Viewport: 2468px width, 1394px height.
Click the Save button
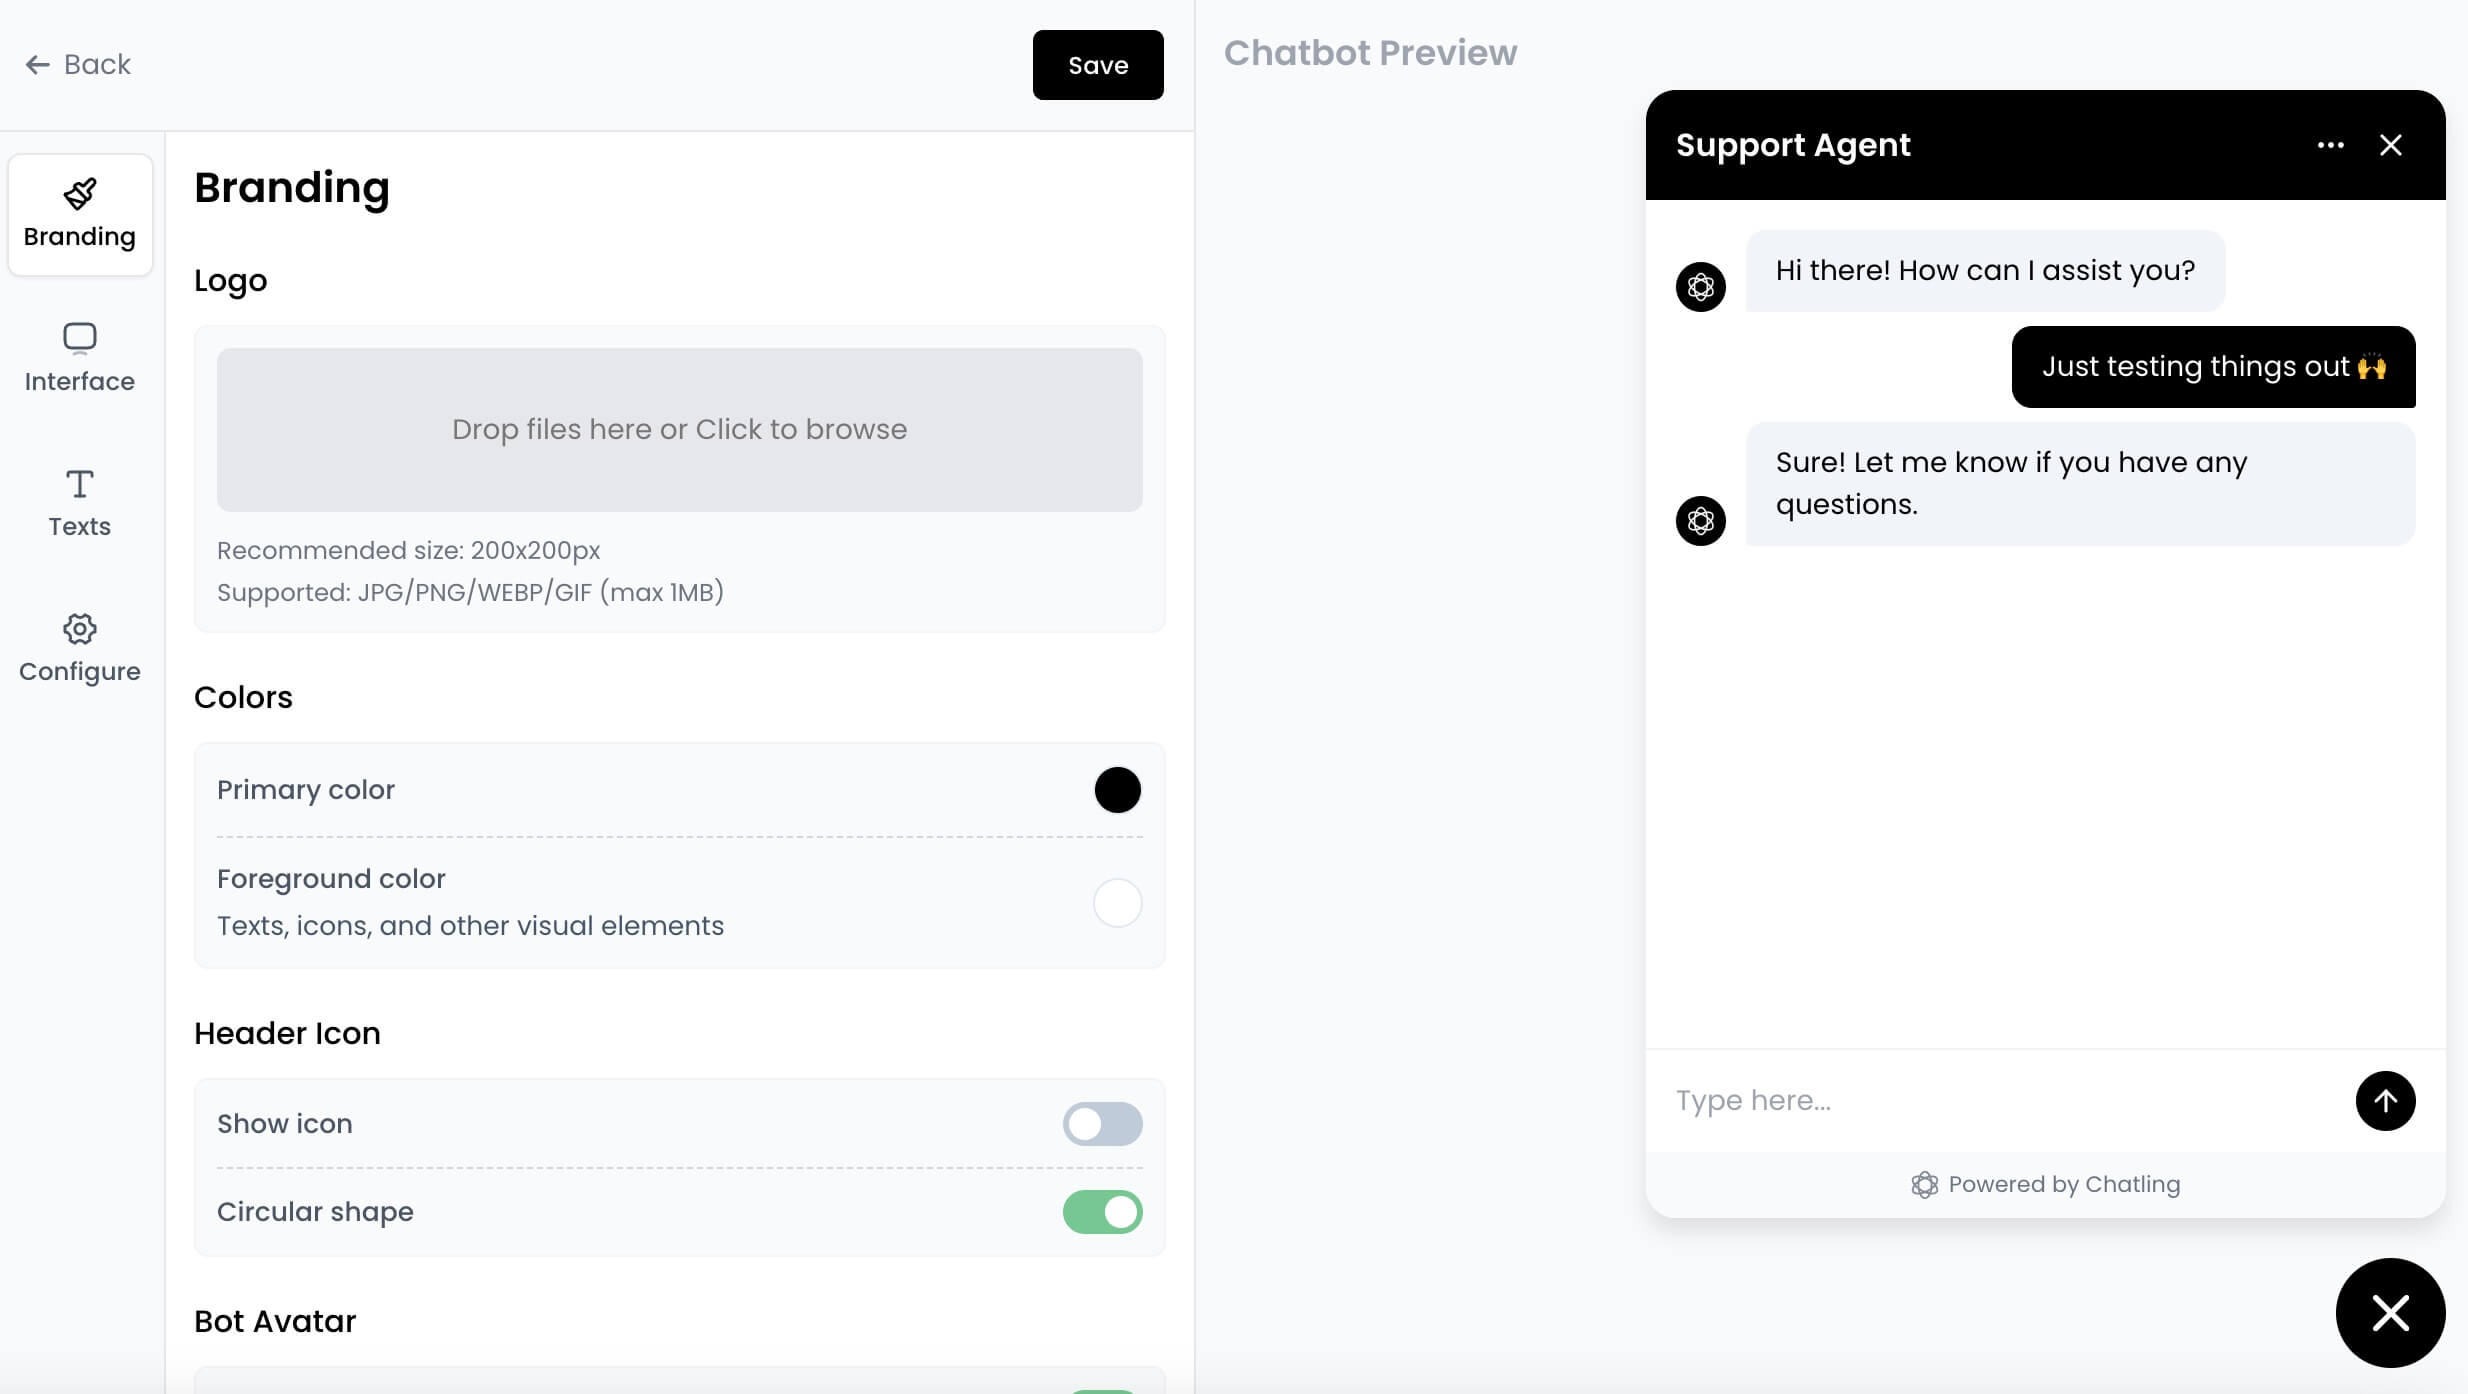pyautogui.click(x=1097, y=65)
